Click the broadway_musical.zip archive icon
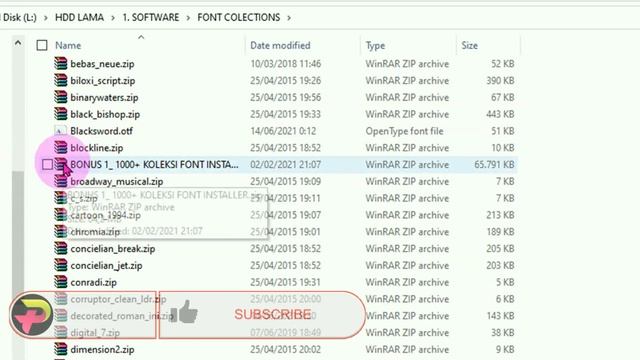Image resolution: width=640 pixels, height=360 pixels. 60,181
